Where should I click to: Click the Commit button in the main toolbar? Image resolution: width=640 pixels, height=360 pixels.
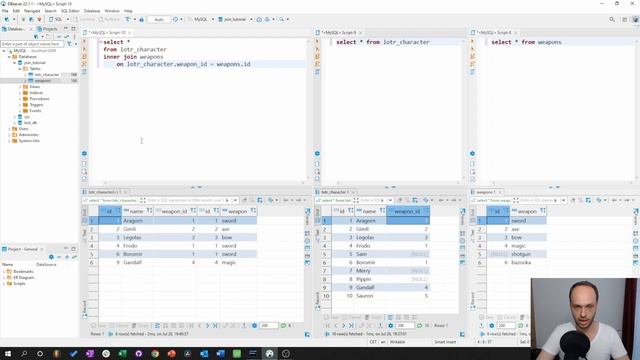84,19
